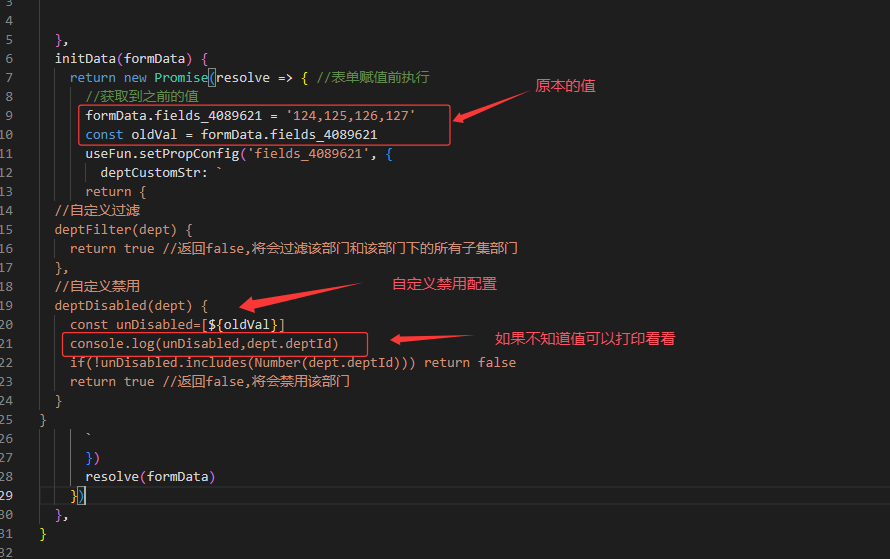The image size is (890, 559).
Task: Click the deptFilter(dept) function definition
Action: pos(116,230)
